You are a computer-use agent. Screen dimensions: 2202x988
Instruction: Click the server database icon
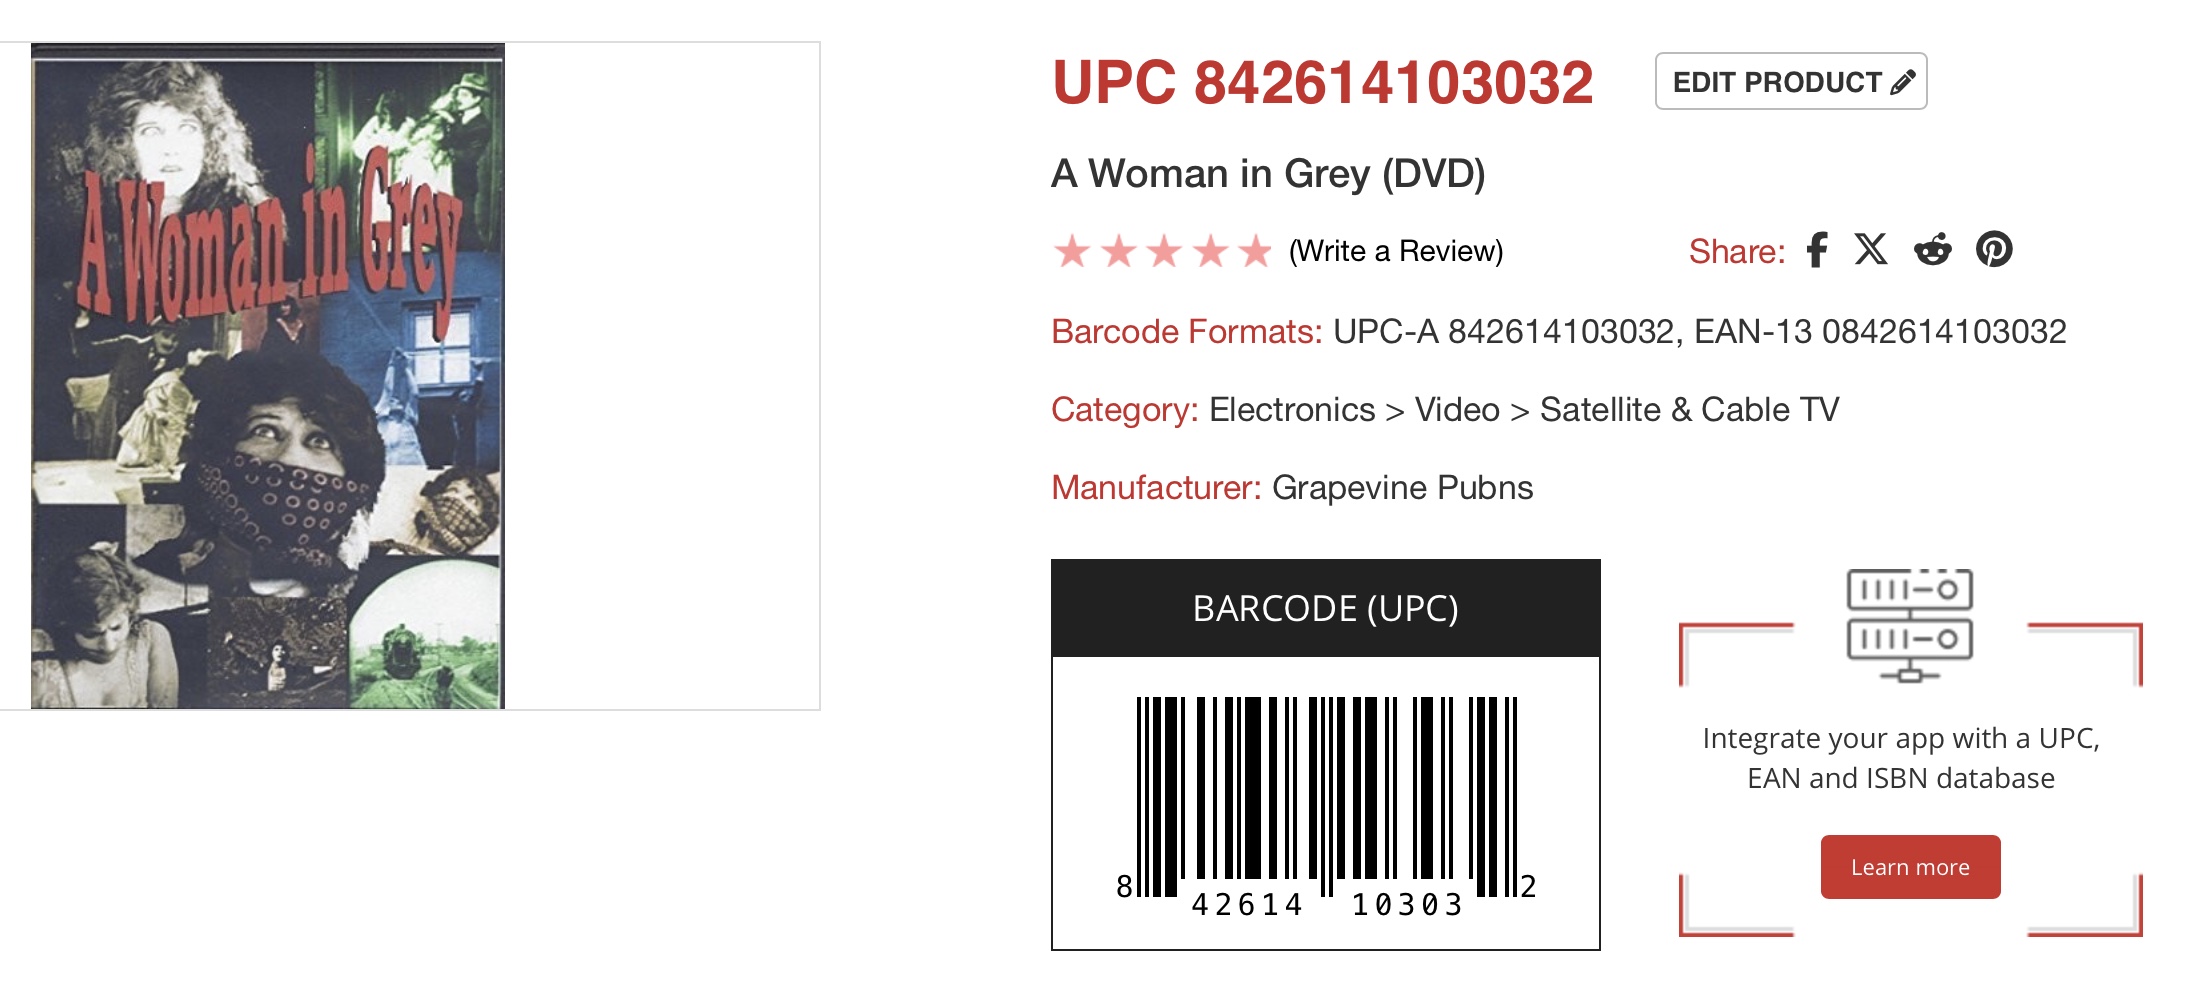(x=1909, y=625)
